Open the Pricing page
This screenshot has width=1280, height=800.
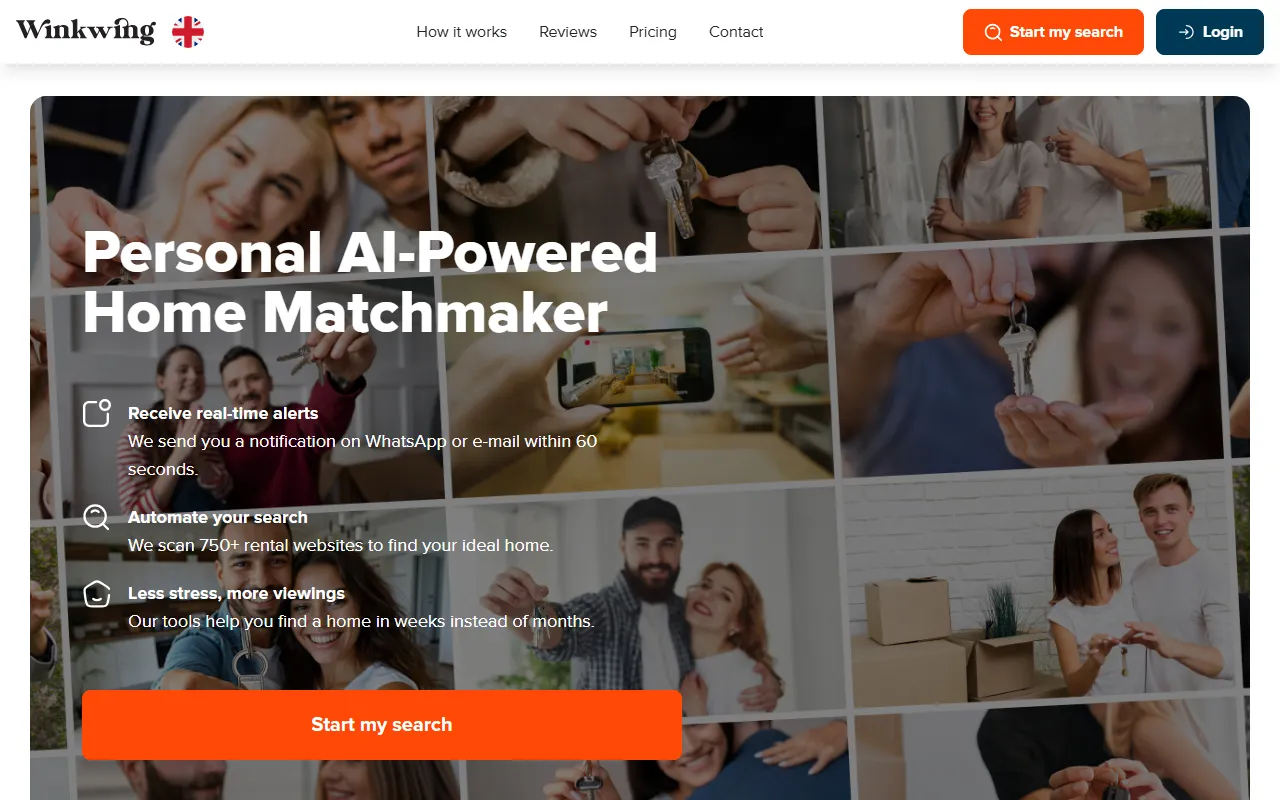(653, 32)
